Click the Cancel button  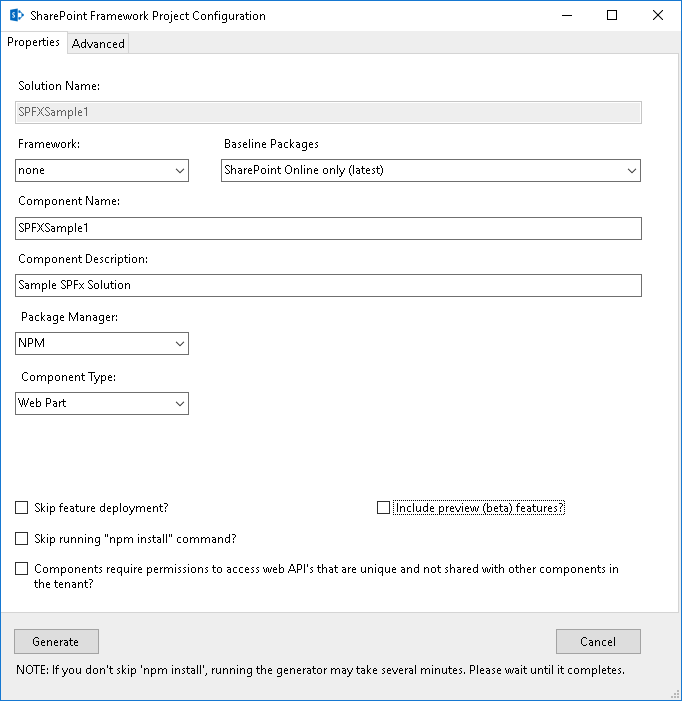coord(598,642)
